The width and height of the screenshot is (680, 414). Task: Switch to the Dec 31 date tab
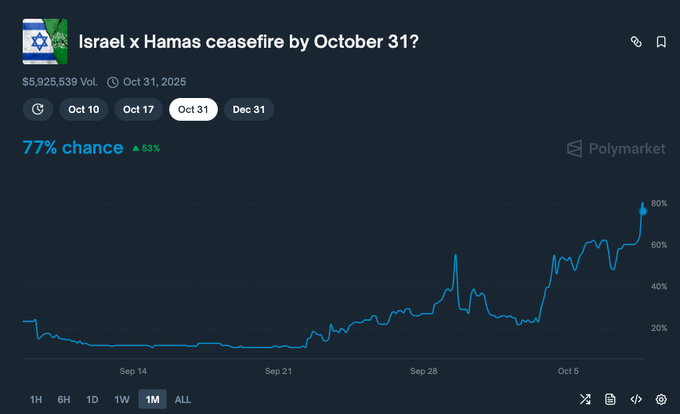[248, 109]
